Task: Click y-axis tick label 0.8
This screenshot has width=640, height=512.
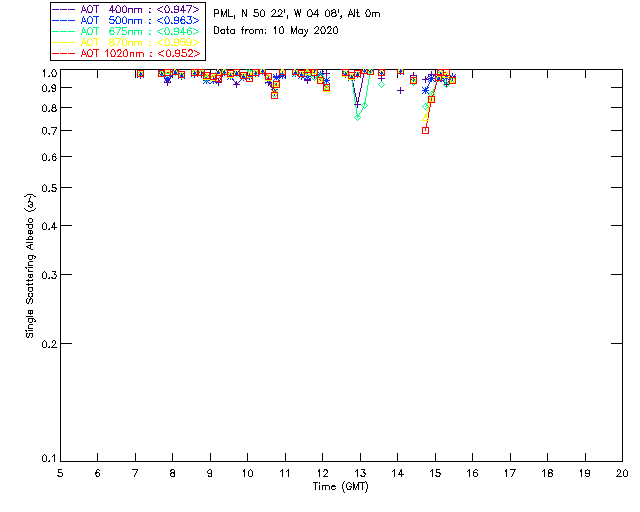Action: tap(49, 108)
